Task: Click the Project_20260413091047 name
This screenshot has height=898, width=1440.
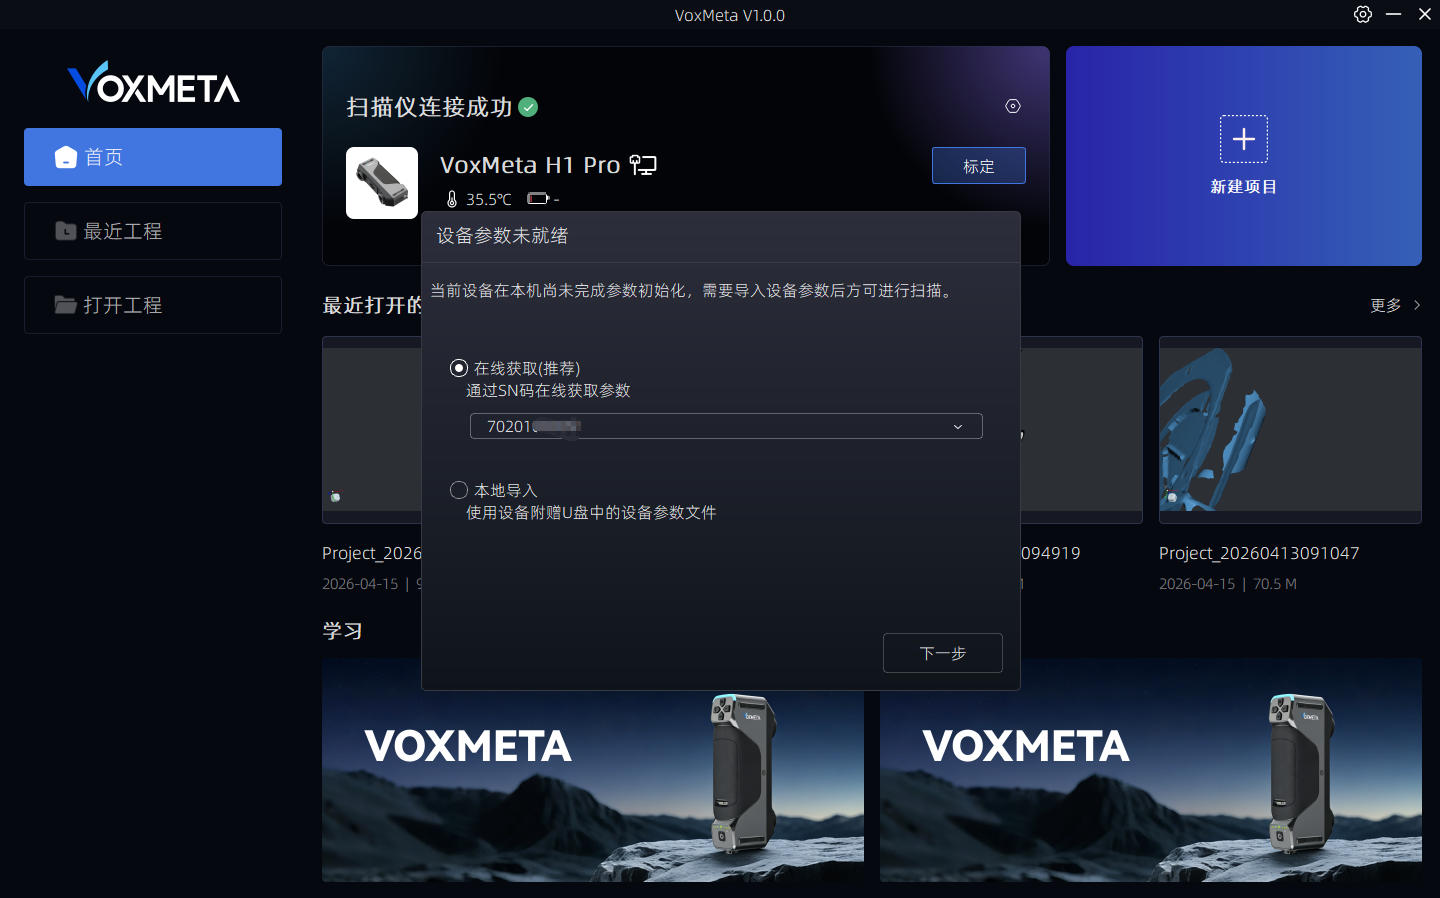Action: click(1259, 553)
